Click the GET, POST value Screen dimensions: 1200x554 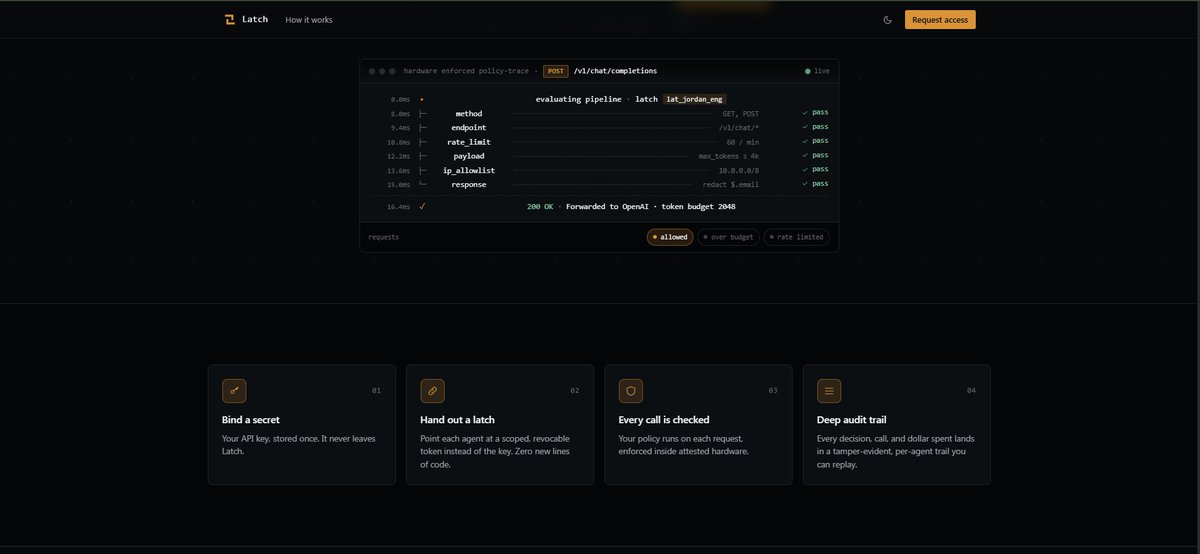pos(740,114)
